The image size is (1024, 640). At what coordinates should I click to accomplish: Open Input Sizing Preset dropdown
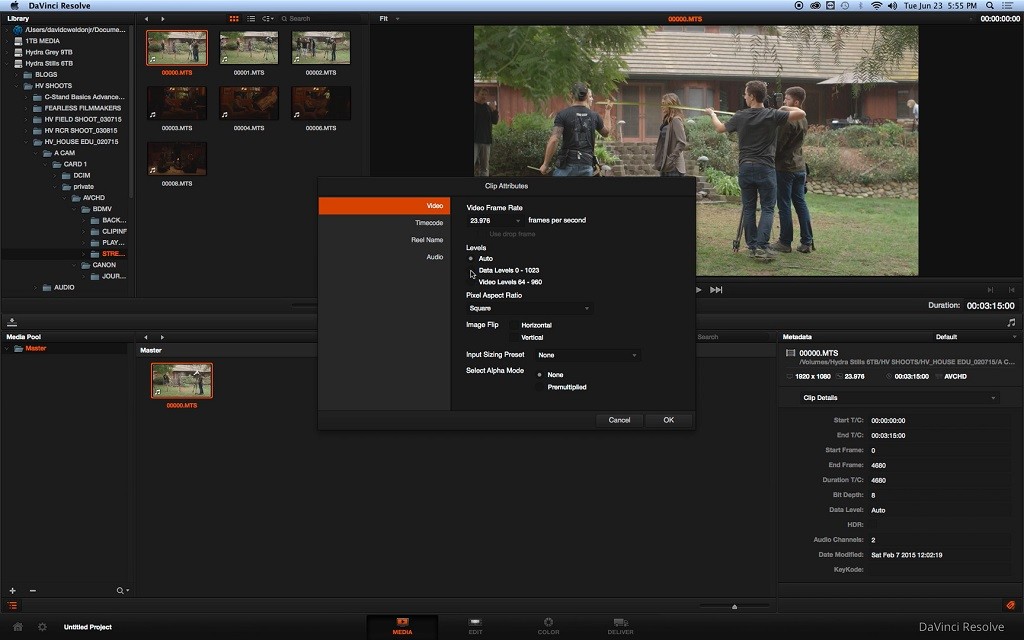tap(587, 355)
